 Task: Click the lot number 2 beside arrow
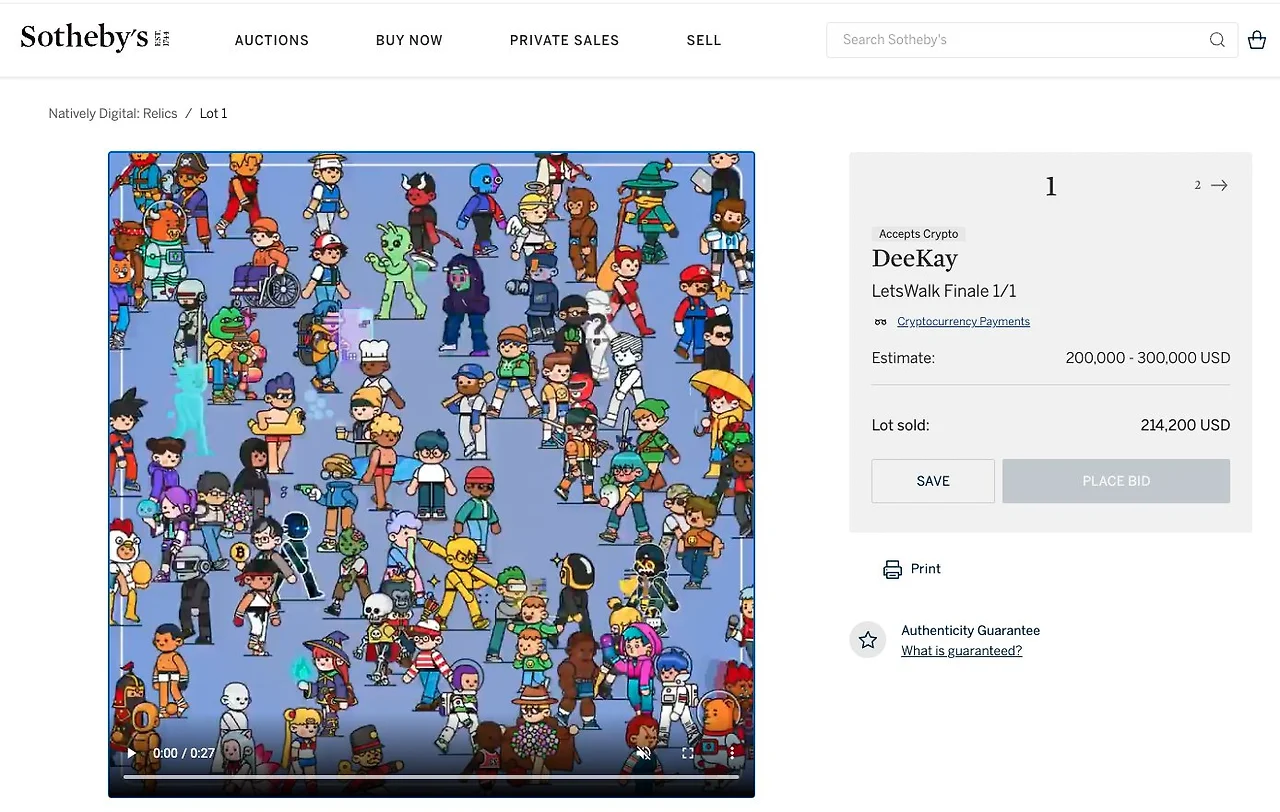click(x=1197, y=185)
